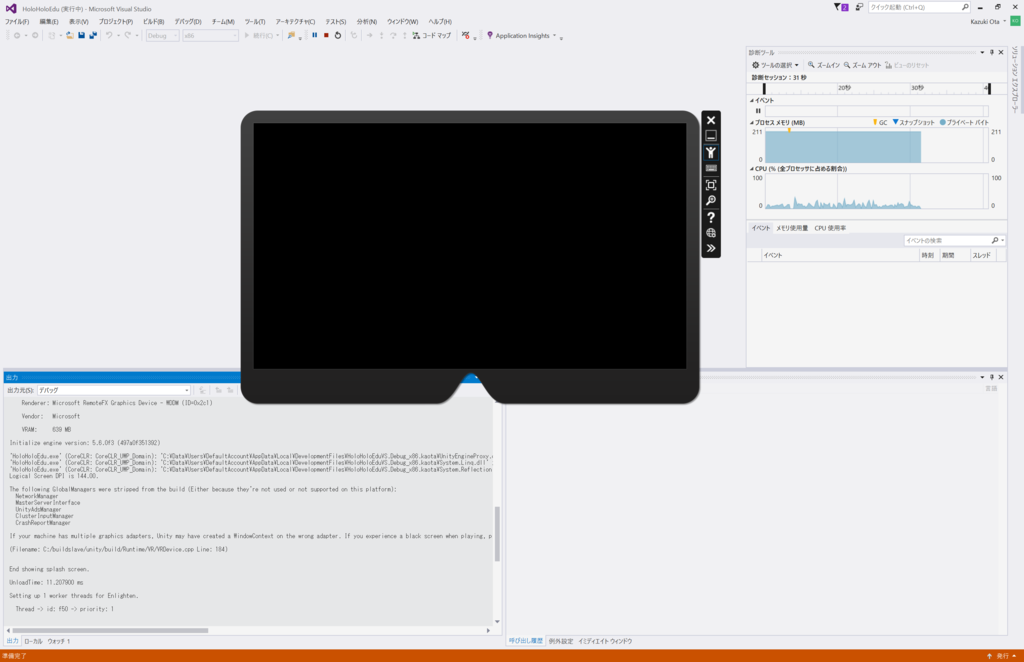1024x662 pixels.
Task: Open emulator help via the question mark icon
Action: pos(711,217)
